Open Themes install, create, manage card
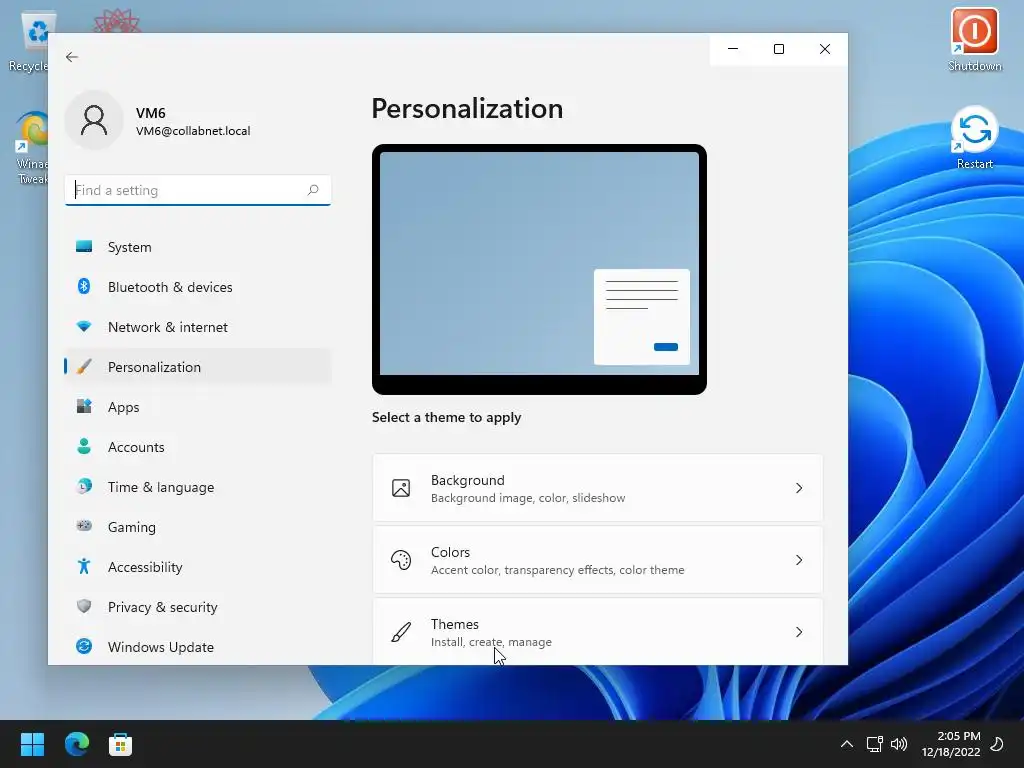Image resolution: width=1024 pixels, height=768 pixels. click(598, 632)
